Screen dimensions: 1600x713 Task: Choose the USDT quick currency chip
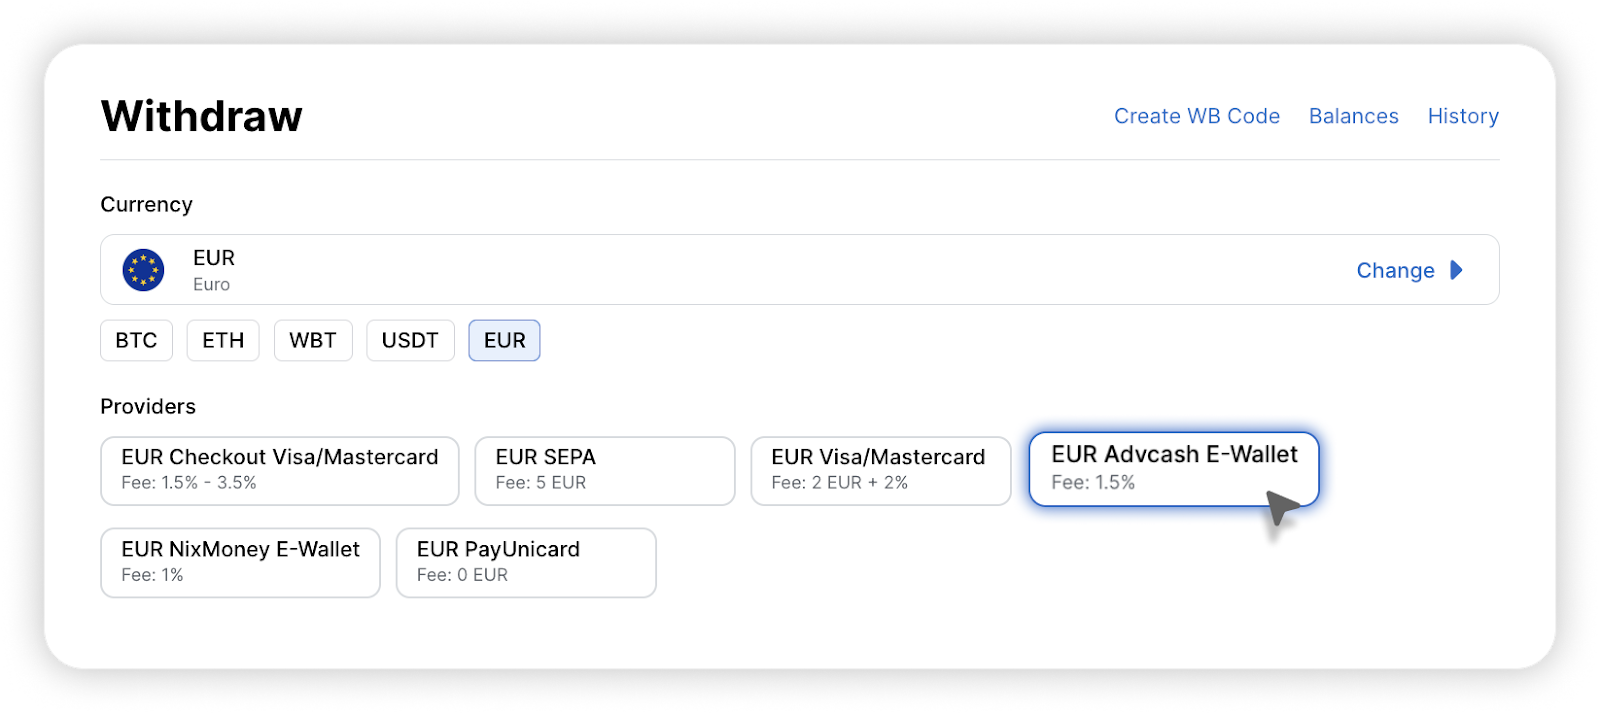[410, 340]
